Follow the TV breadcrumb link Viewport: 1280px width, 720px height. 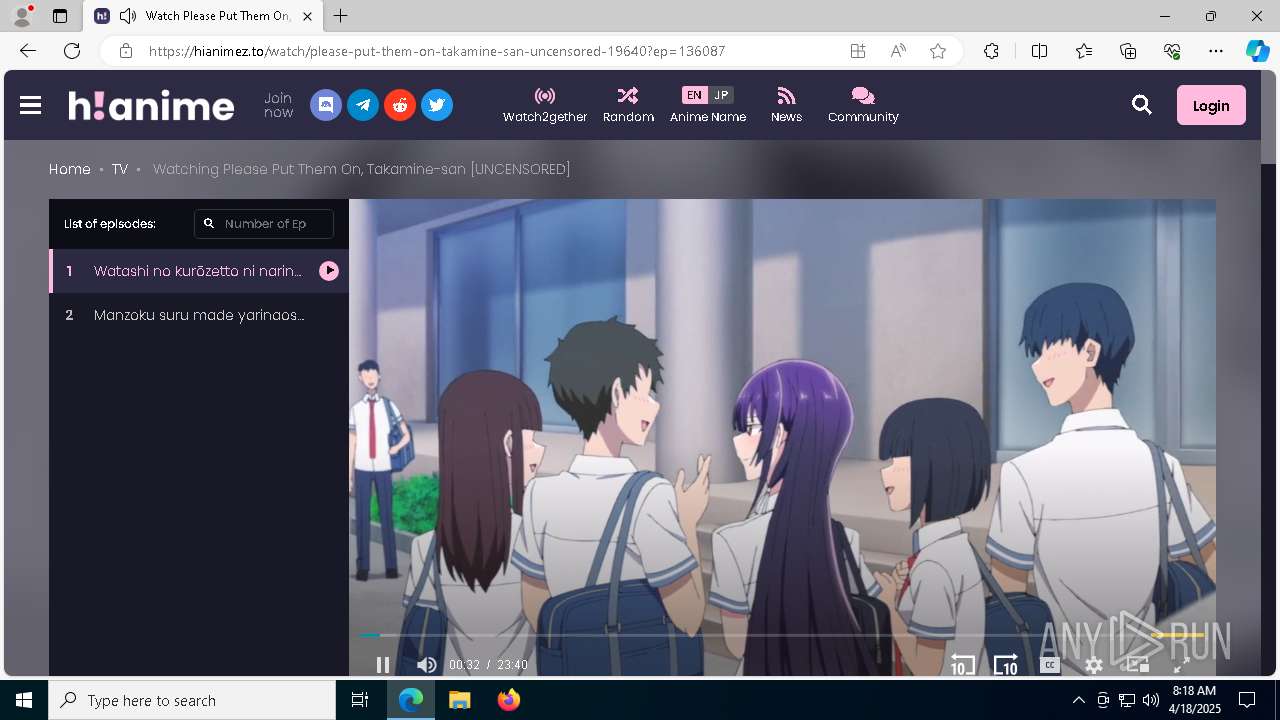tap(120, 169)
